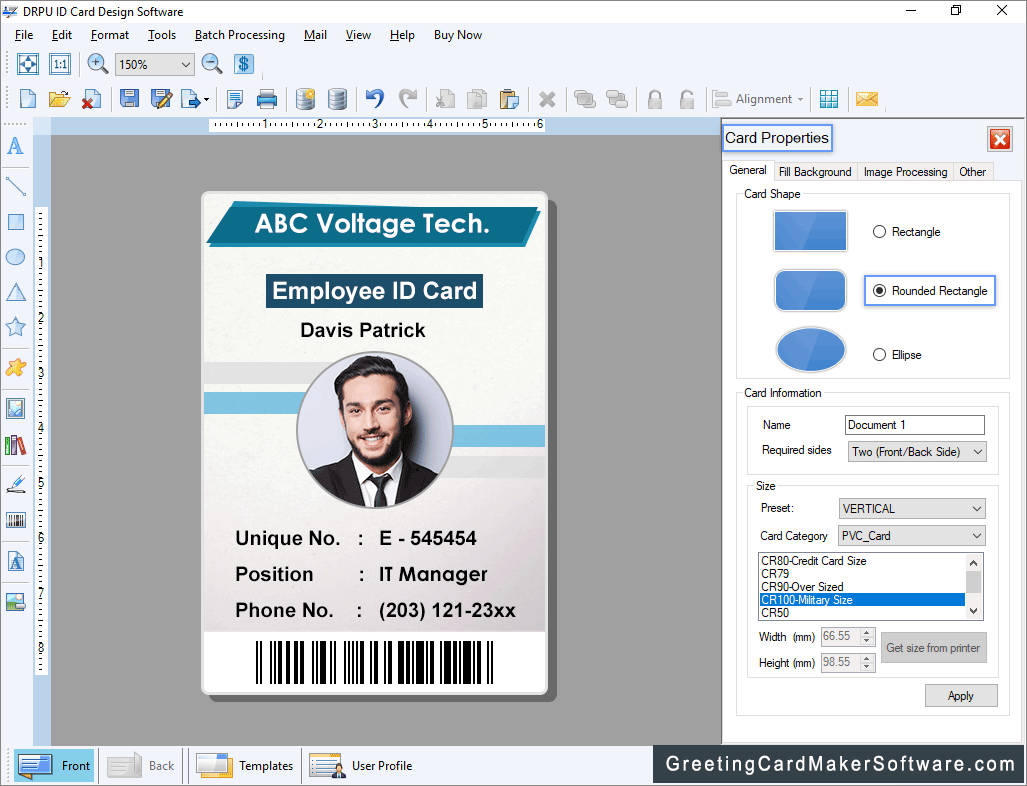Decrease Height value with down stepper
Image resolution: width=1027 pixels, height=786 pixels.
pyautogui.click(x=867, y=667)
